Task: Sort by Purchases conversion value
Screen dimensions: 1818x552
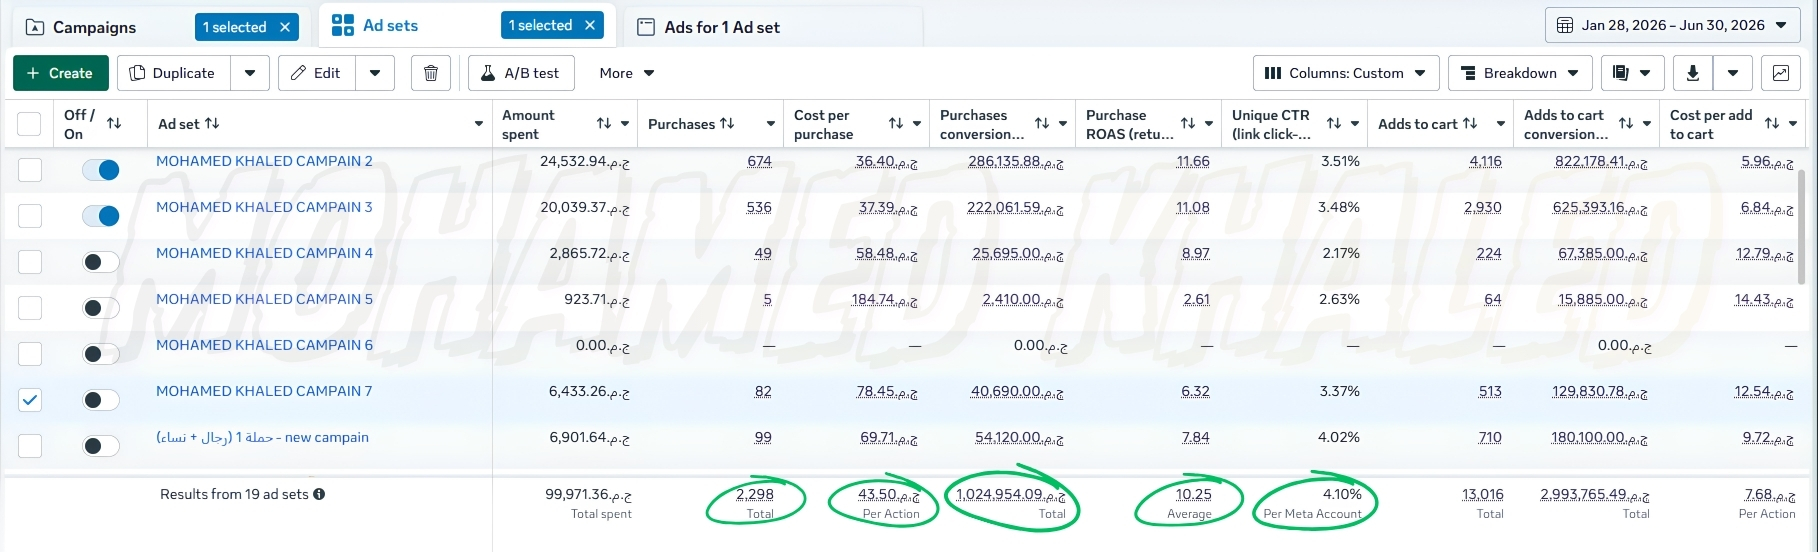Action: (x=1042, y=123)
